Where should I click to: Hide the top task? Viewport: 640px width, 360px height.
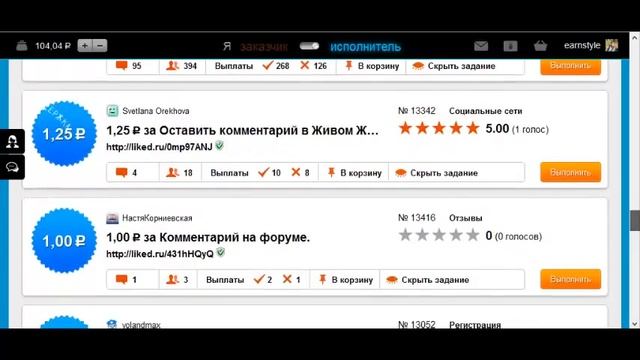[x=453, y=66]
